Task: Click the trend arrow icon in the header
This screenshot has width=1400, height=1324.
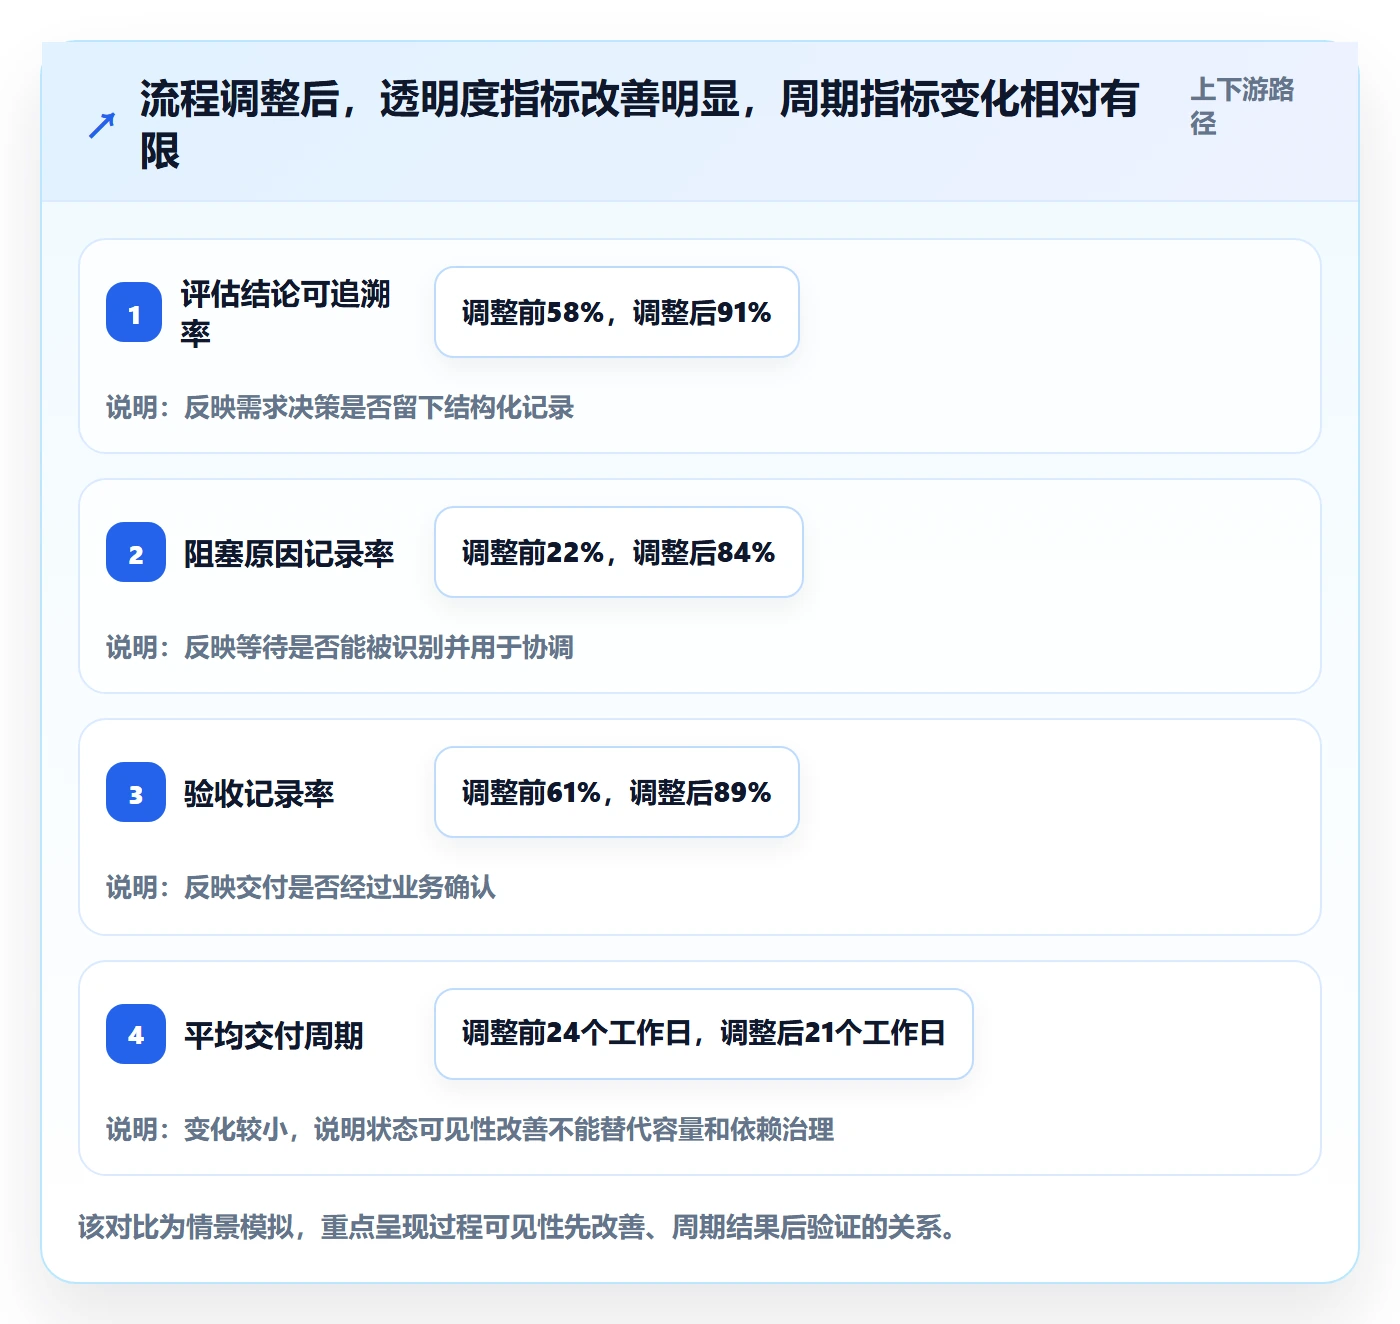Action: pyautogui.click(x=102, y=125)
